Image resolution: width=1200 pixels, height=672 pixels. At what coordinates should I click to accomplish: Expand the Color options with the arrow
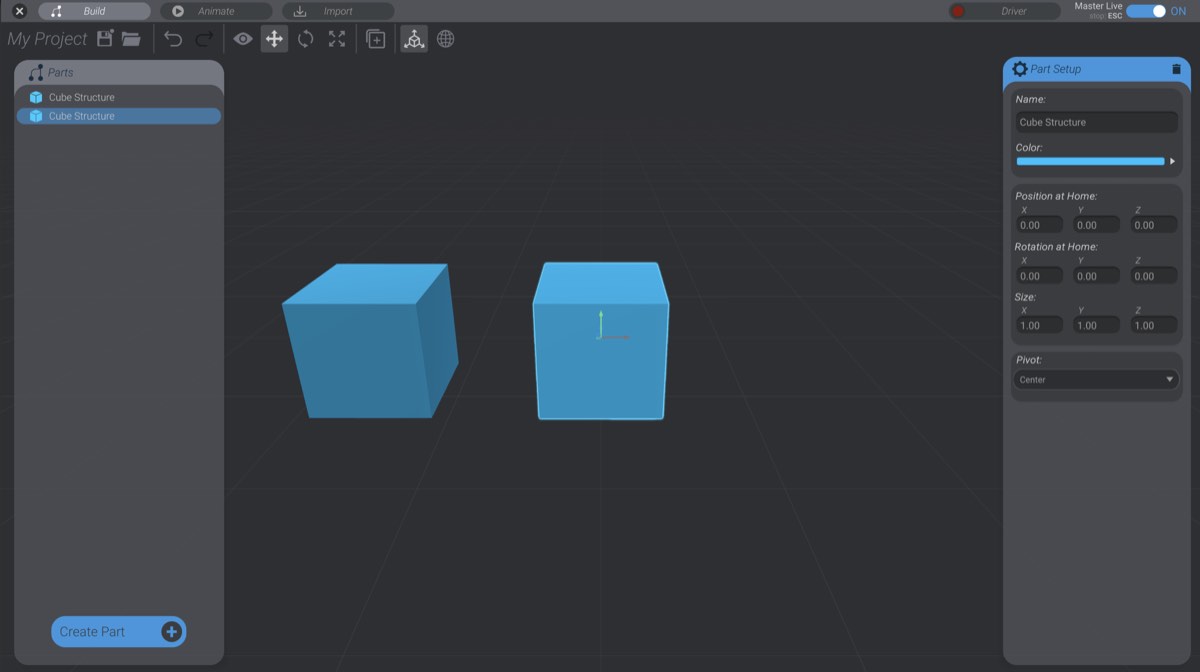point(1172,160)
